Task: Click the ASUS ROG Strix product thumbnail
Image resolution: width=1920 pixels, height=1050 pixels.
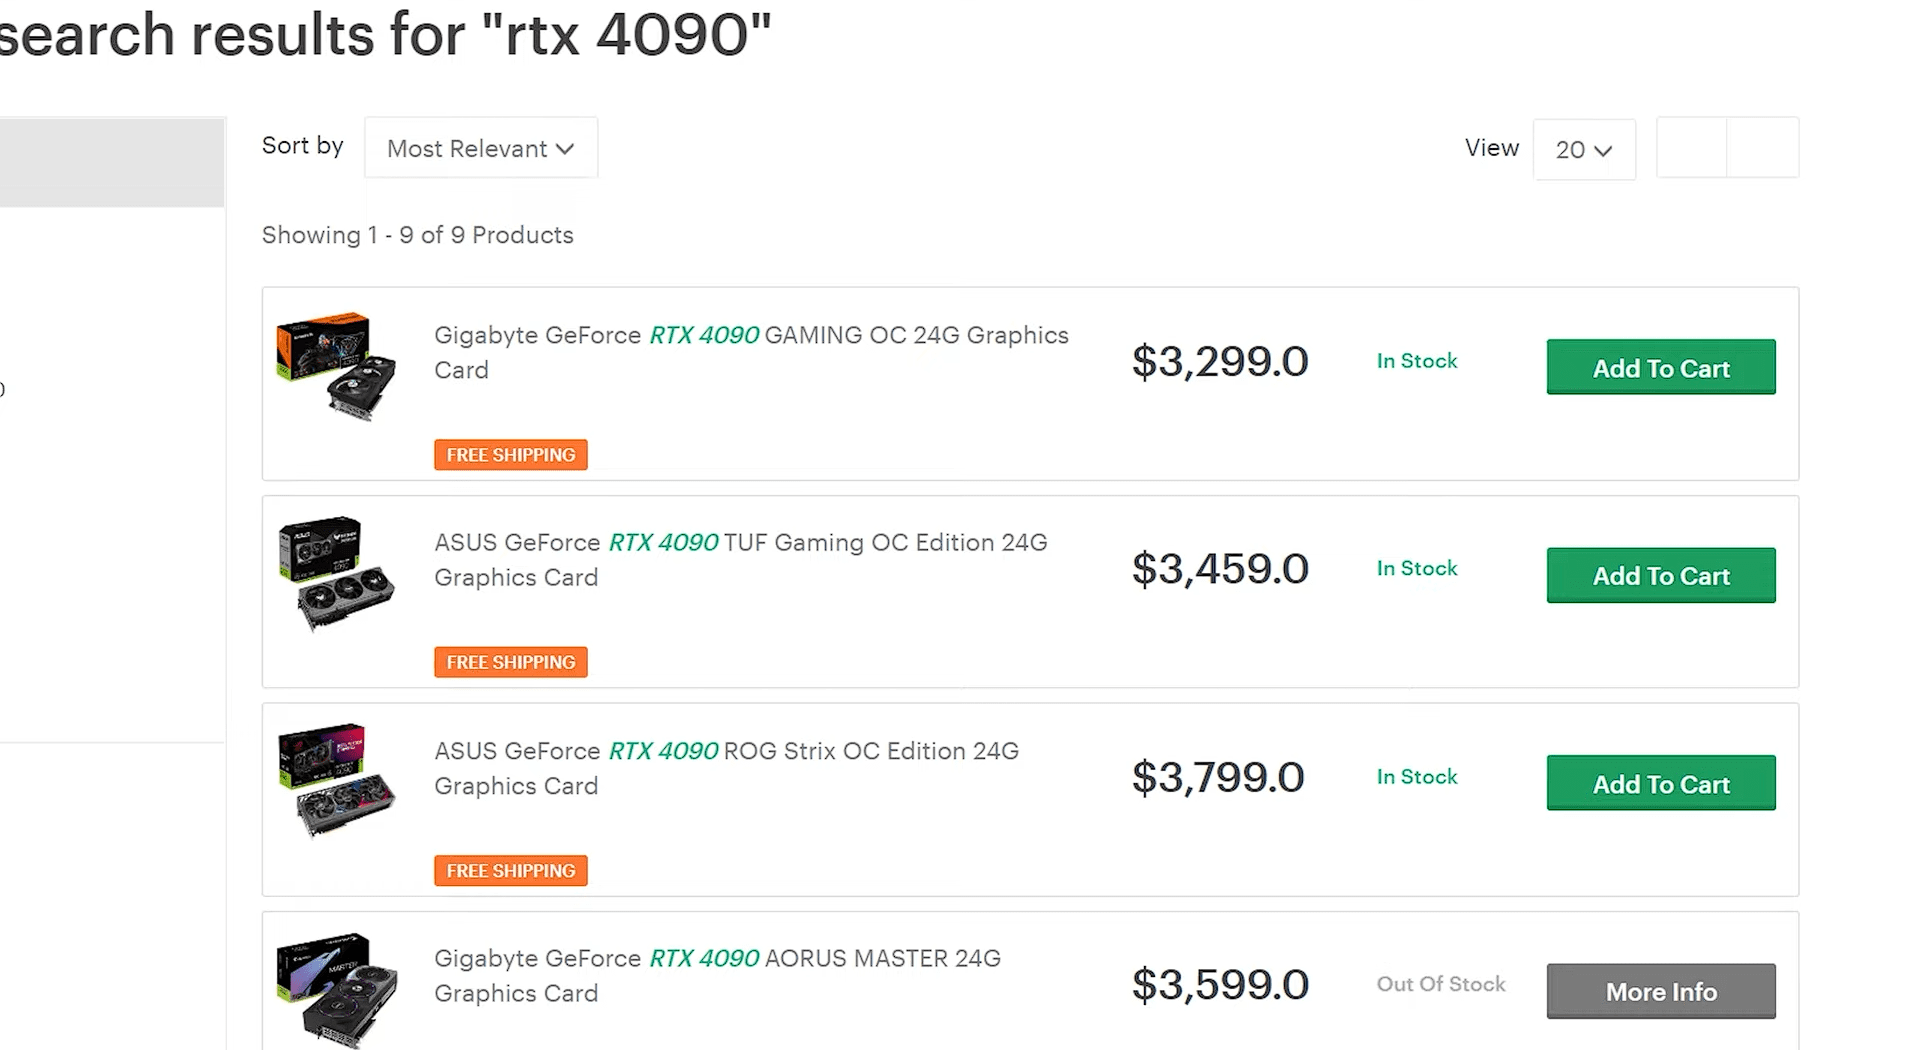Action: 336,781
